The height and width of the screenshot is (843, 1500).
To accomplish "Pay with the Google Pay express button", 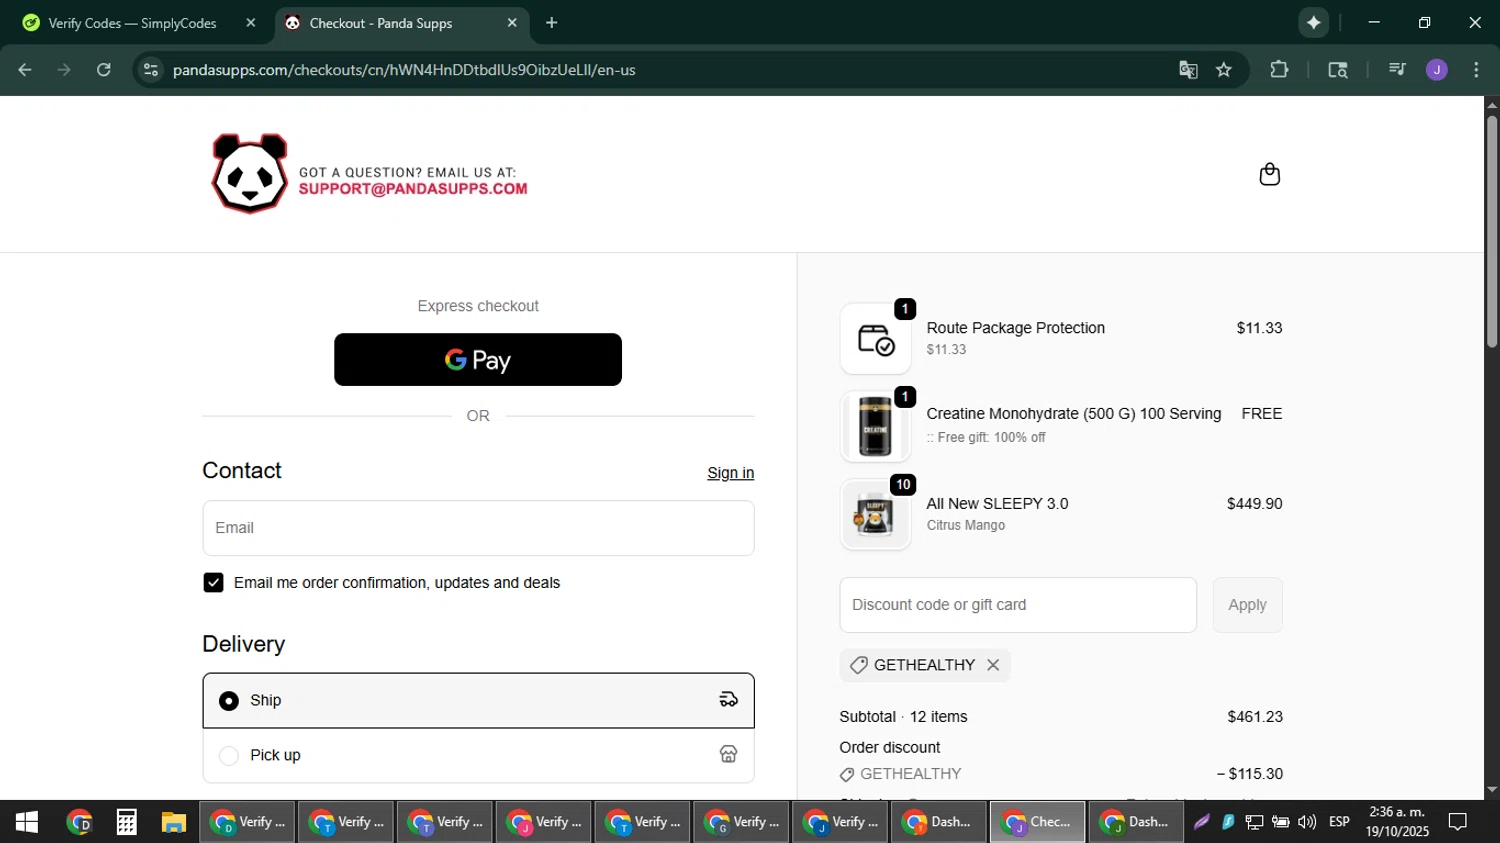I will click(x=478, y=360).
